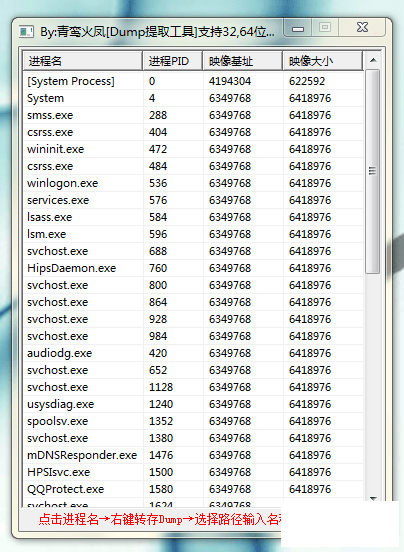Click the scrollbar down arrow
Viewport: 404px width, 552px height.
[x=373, y=498]
